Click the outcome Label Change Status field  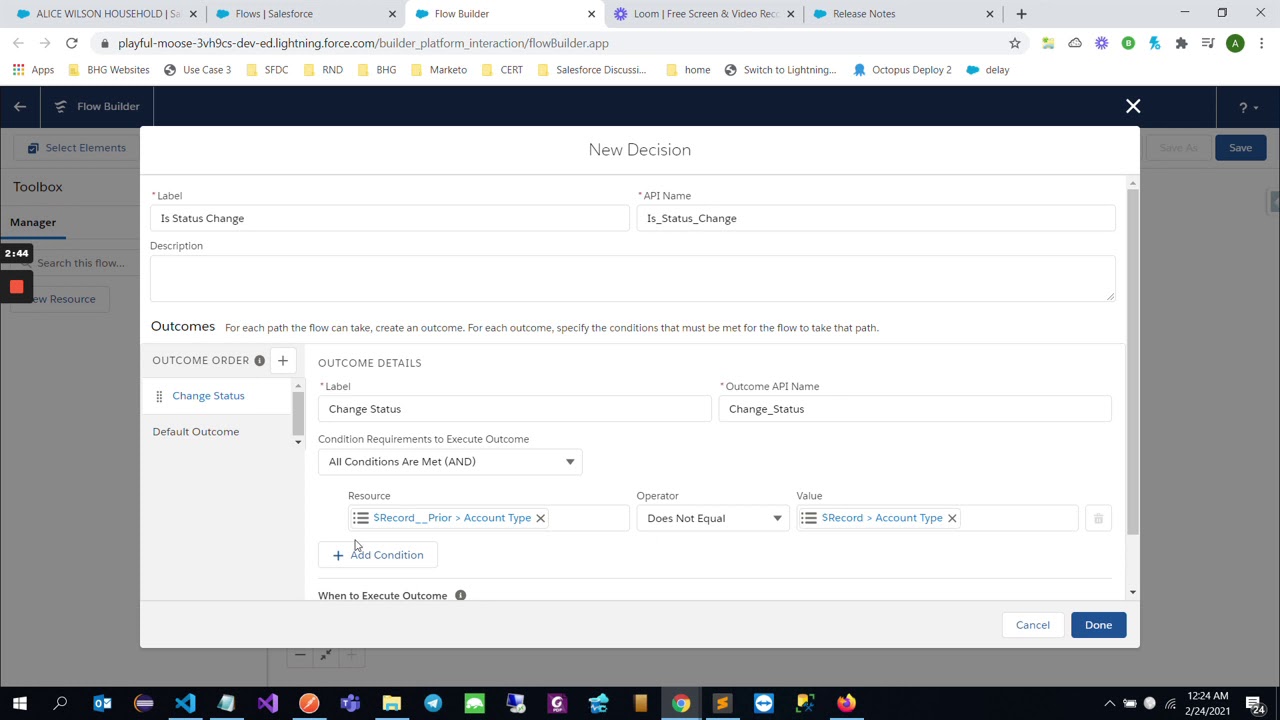point(515,409)
